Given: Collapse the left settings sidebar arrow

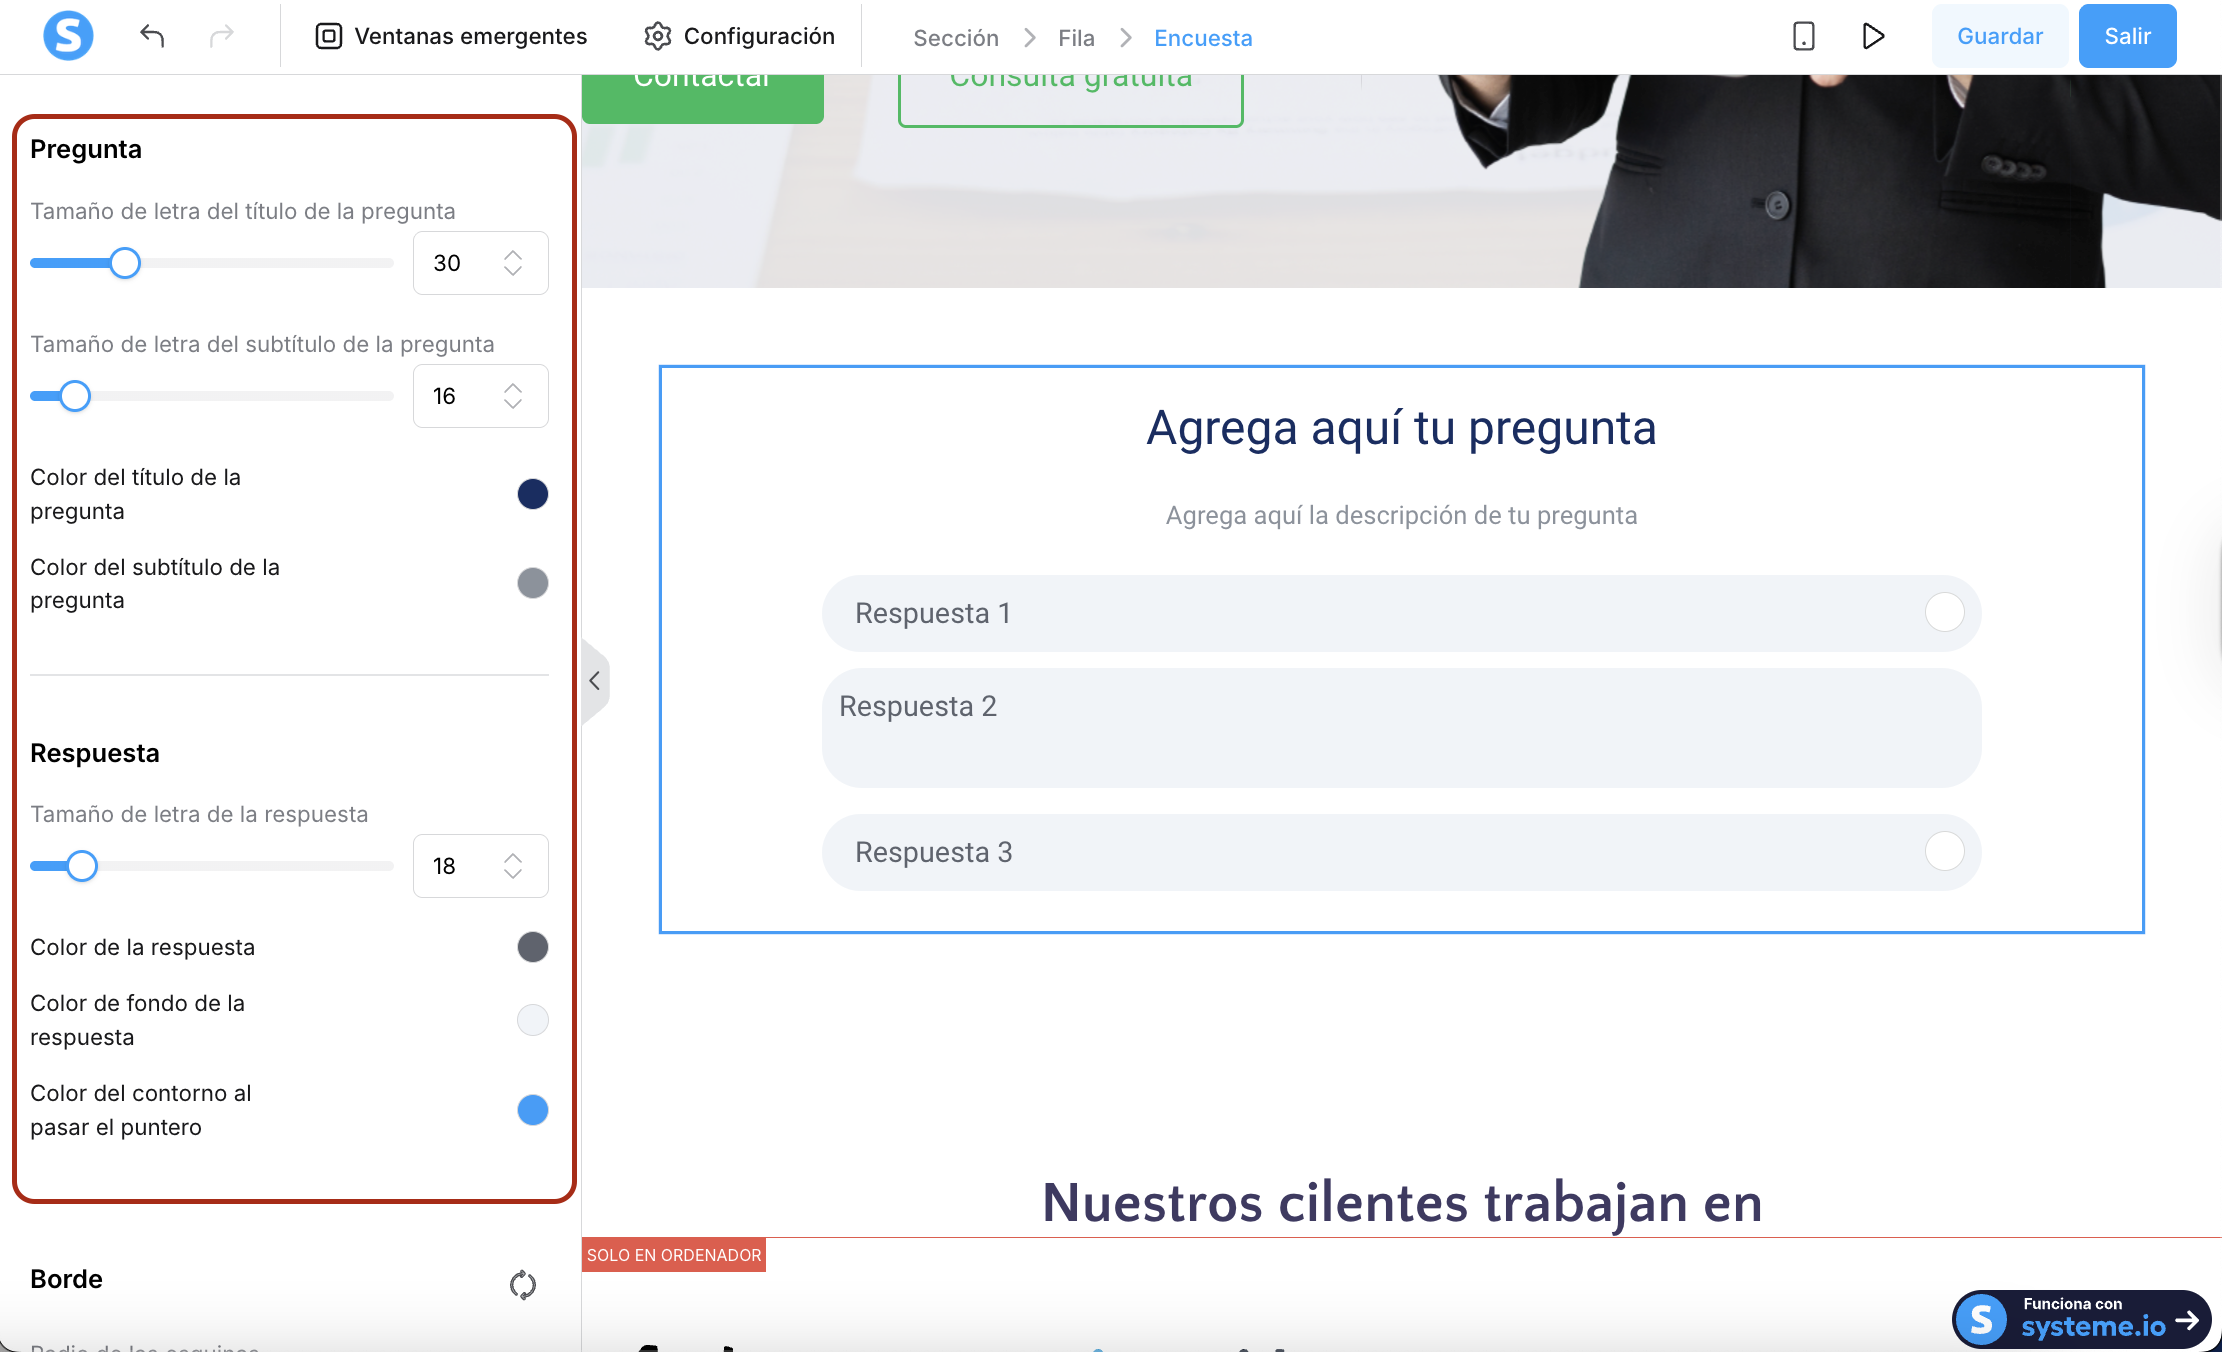Looking at the screenshot, I should 594,681.
